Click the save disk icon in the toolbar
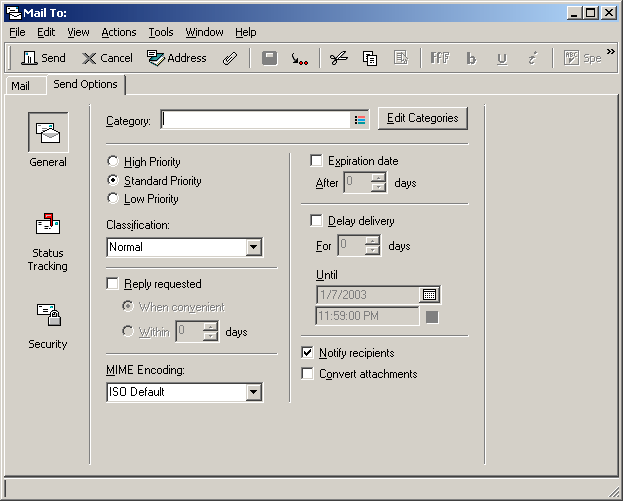Image resolution: width=623 pixels, height=501 pixels. [269, 58]
